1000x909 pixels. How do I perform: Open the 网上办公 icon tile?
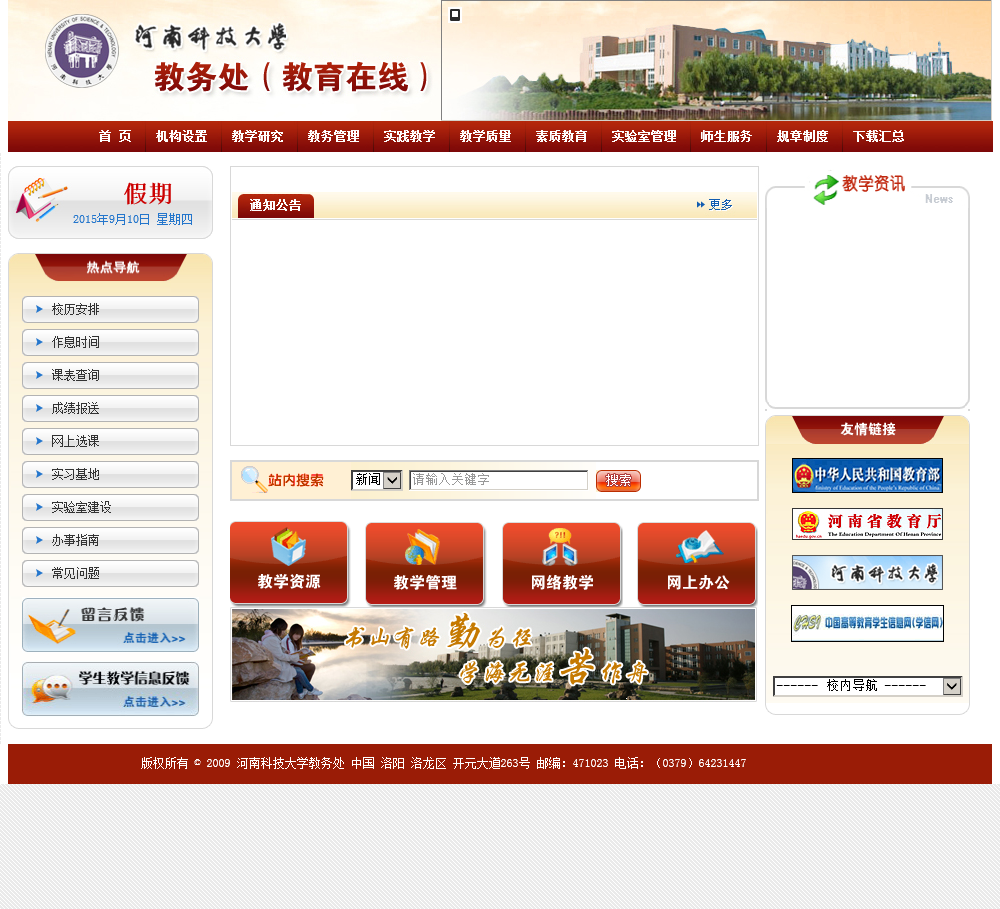pyautogui.click(x=697, y=563)
